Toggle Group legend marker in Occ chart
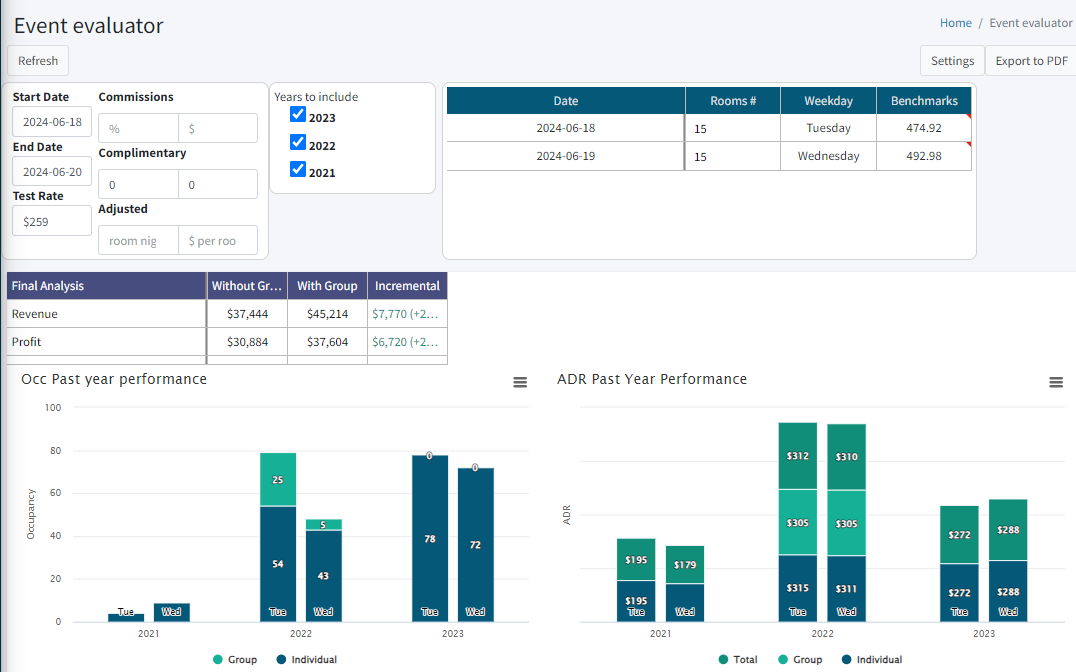Viewport: 1076px width, 672px height. click(x=219, y=660)
